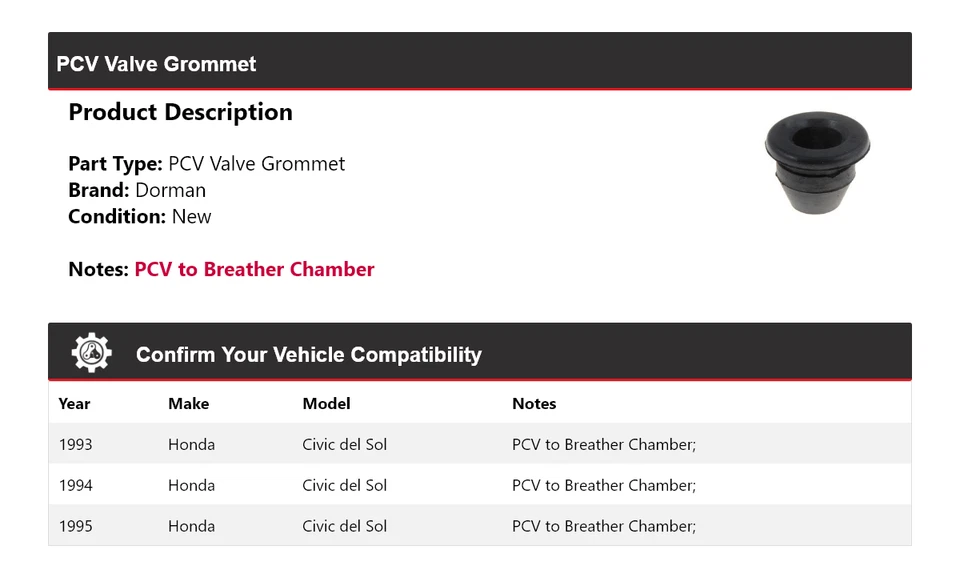Image resolution: width=960 pixels, height=578 pixels.
Task: Select the 1995 year cell
Action: click(75, 526)
